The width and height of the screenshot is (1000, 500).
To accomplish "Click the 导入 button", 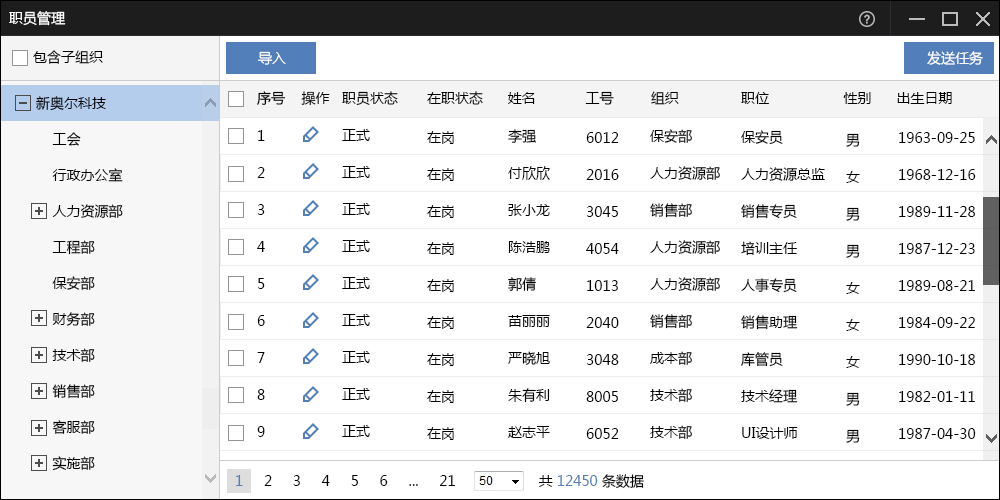I will pyautogui.click(x=271, y=58).
